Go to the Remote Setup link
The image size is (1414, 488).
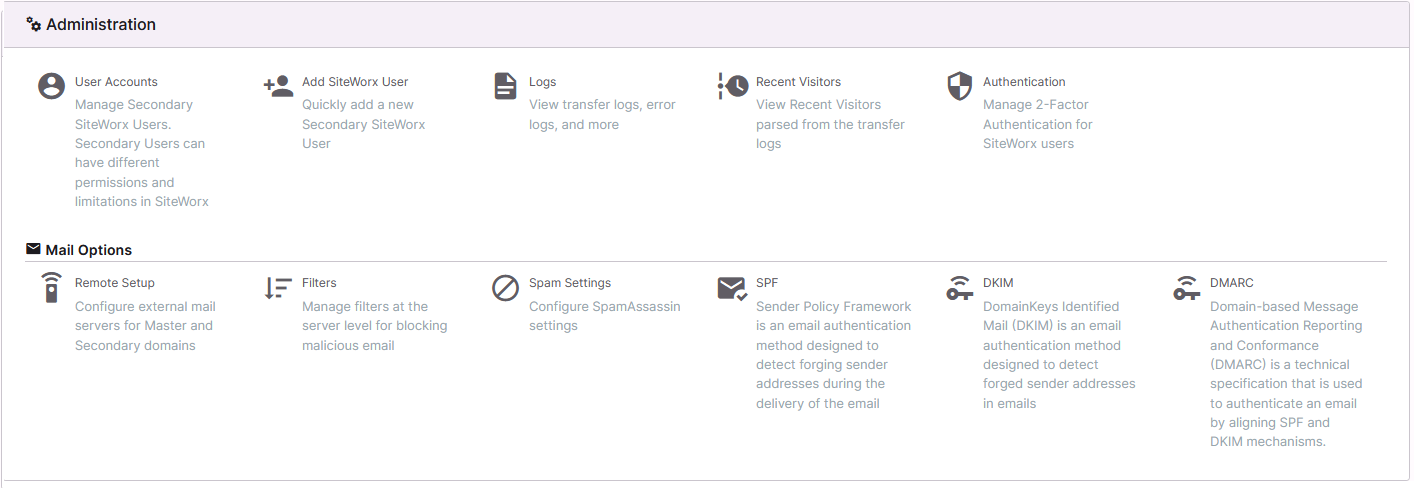115,283
